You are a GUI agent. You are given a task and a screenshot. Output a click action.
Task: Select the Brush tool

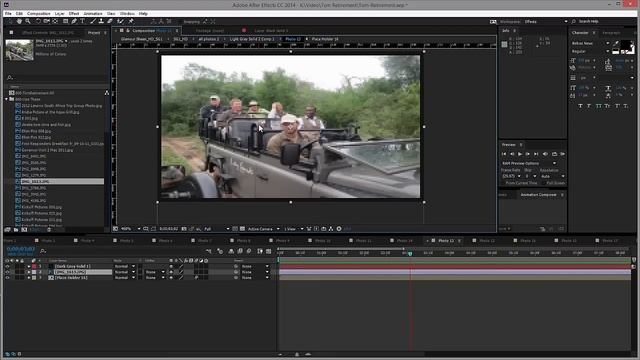pyautogui.click(x=93, y=21)
